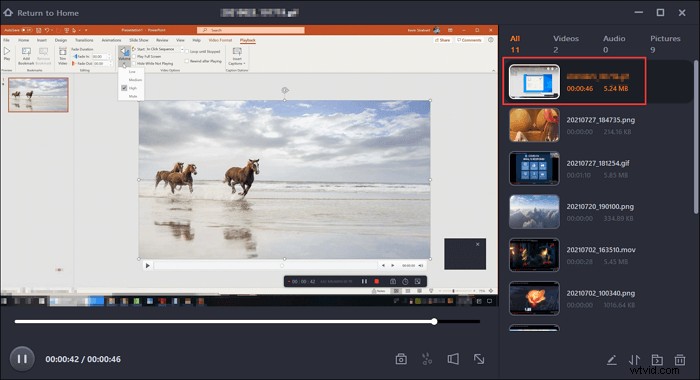700x380 pixels.
Task: Click pause icon on the recording toolbar
Action: point(364,281)
